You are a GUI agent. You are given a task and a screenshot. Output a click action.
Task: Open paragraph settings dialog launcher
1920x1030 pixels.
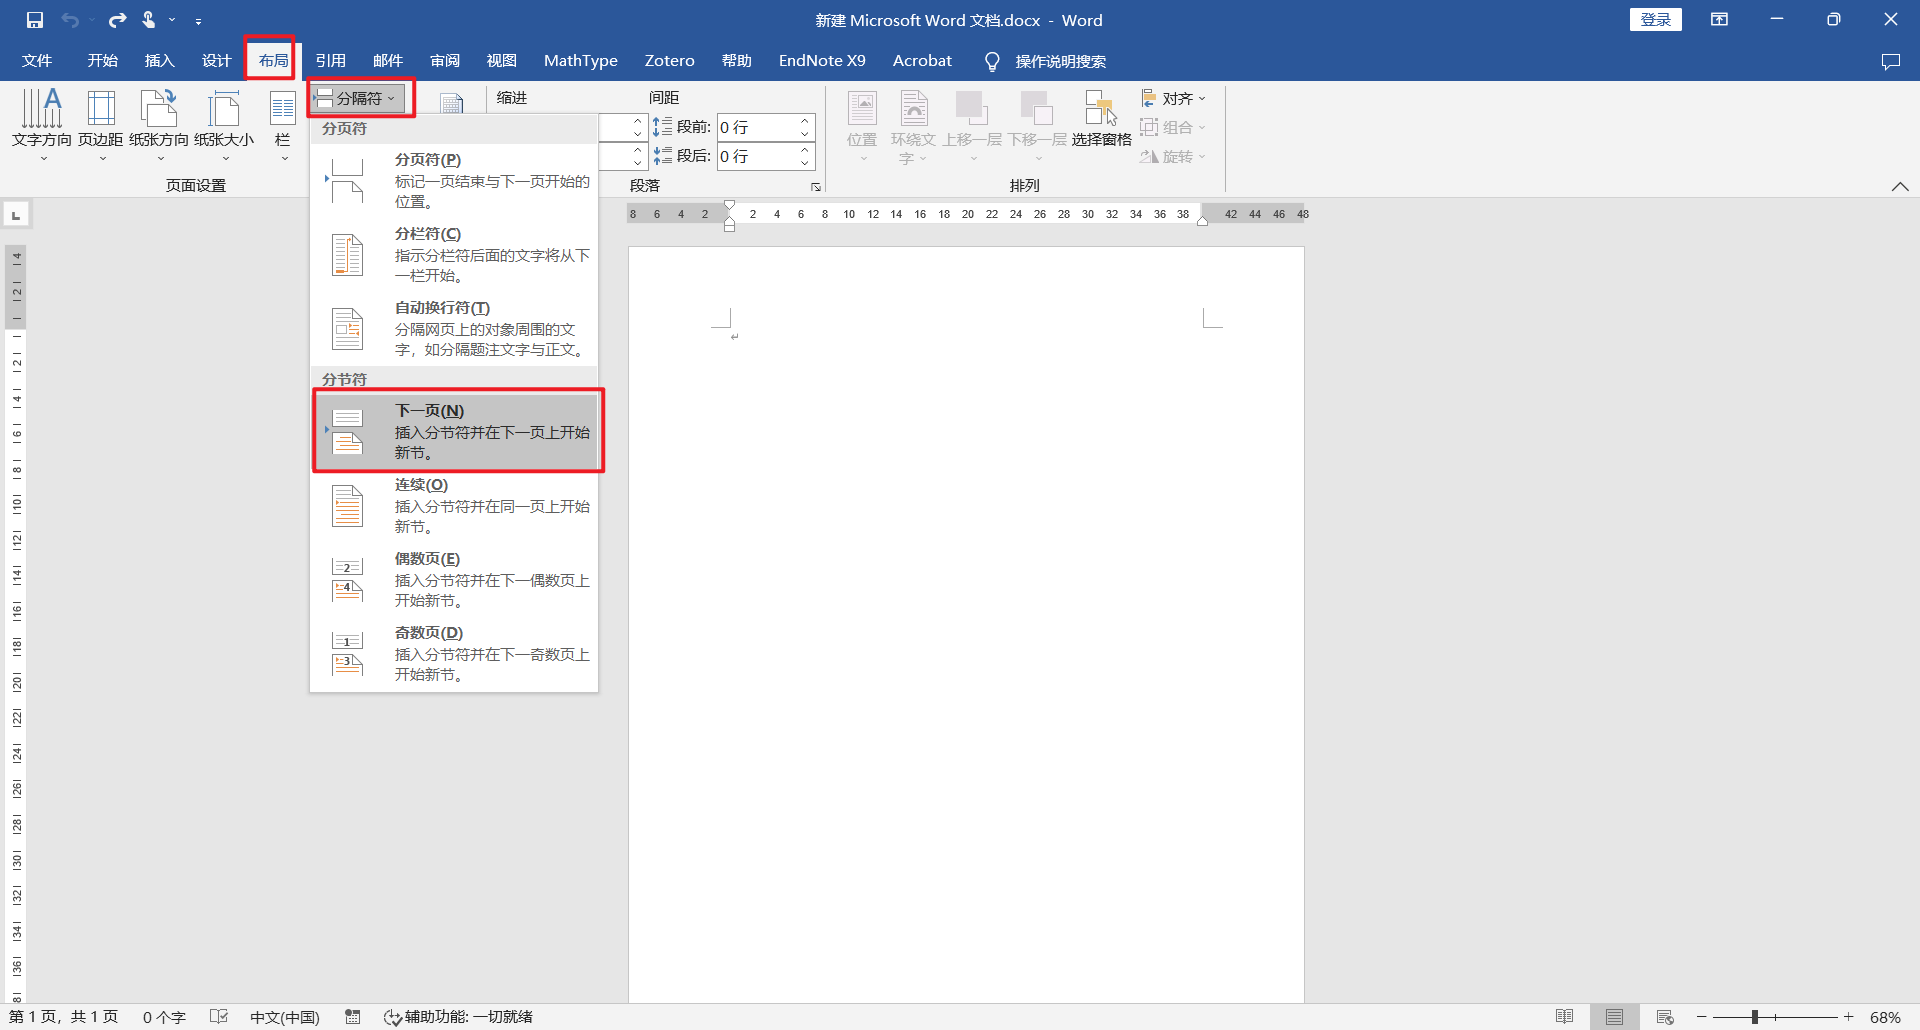(816, 187)
